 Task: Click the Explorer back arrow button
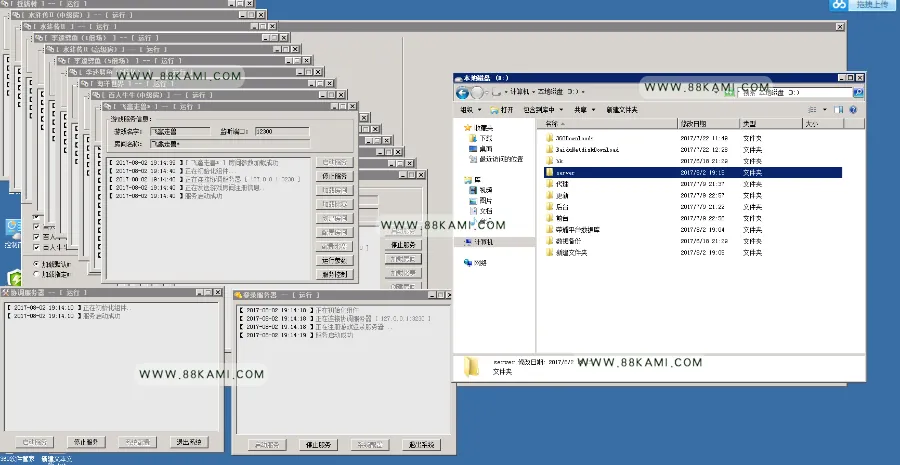tap(462, 92)
